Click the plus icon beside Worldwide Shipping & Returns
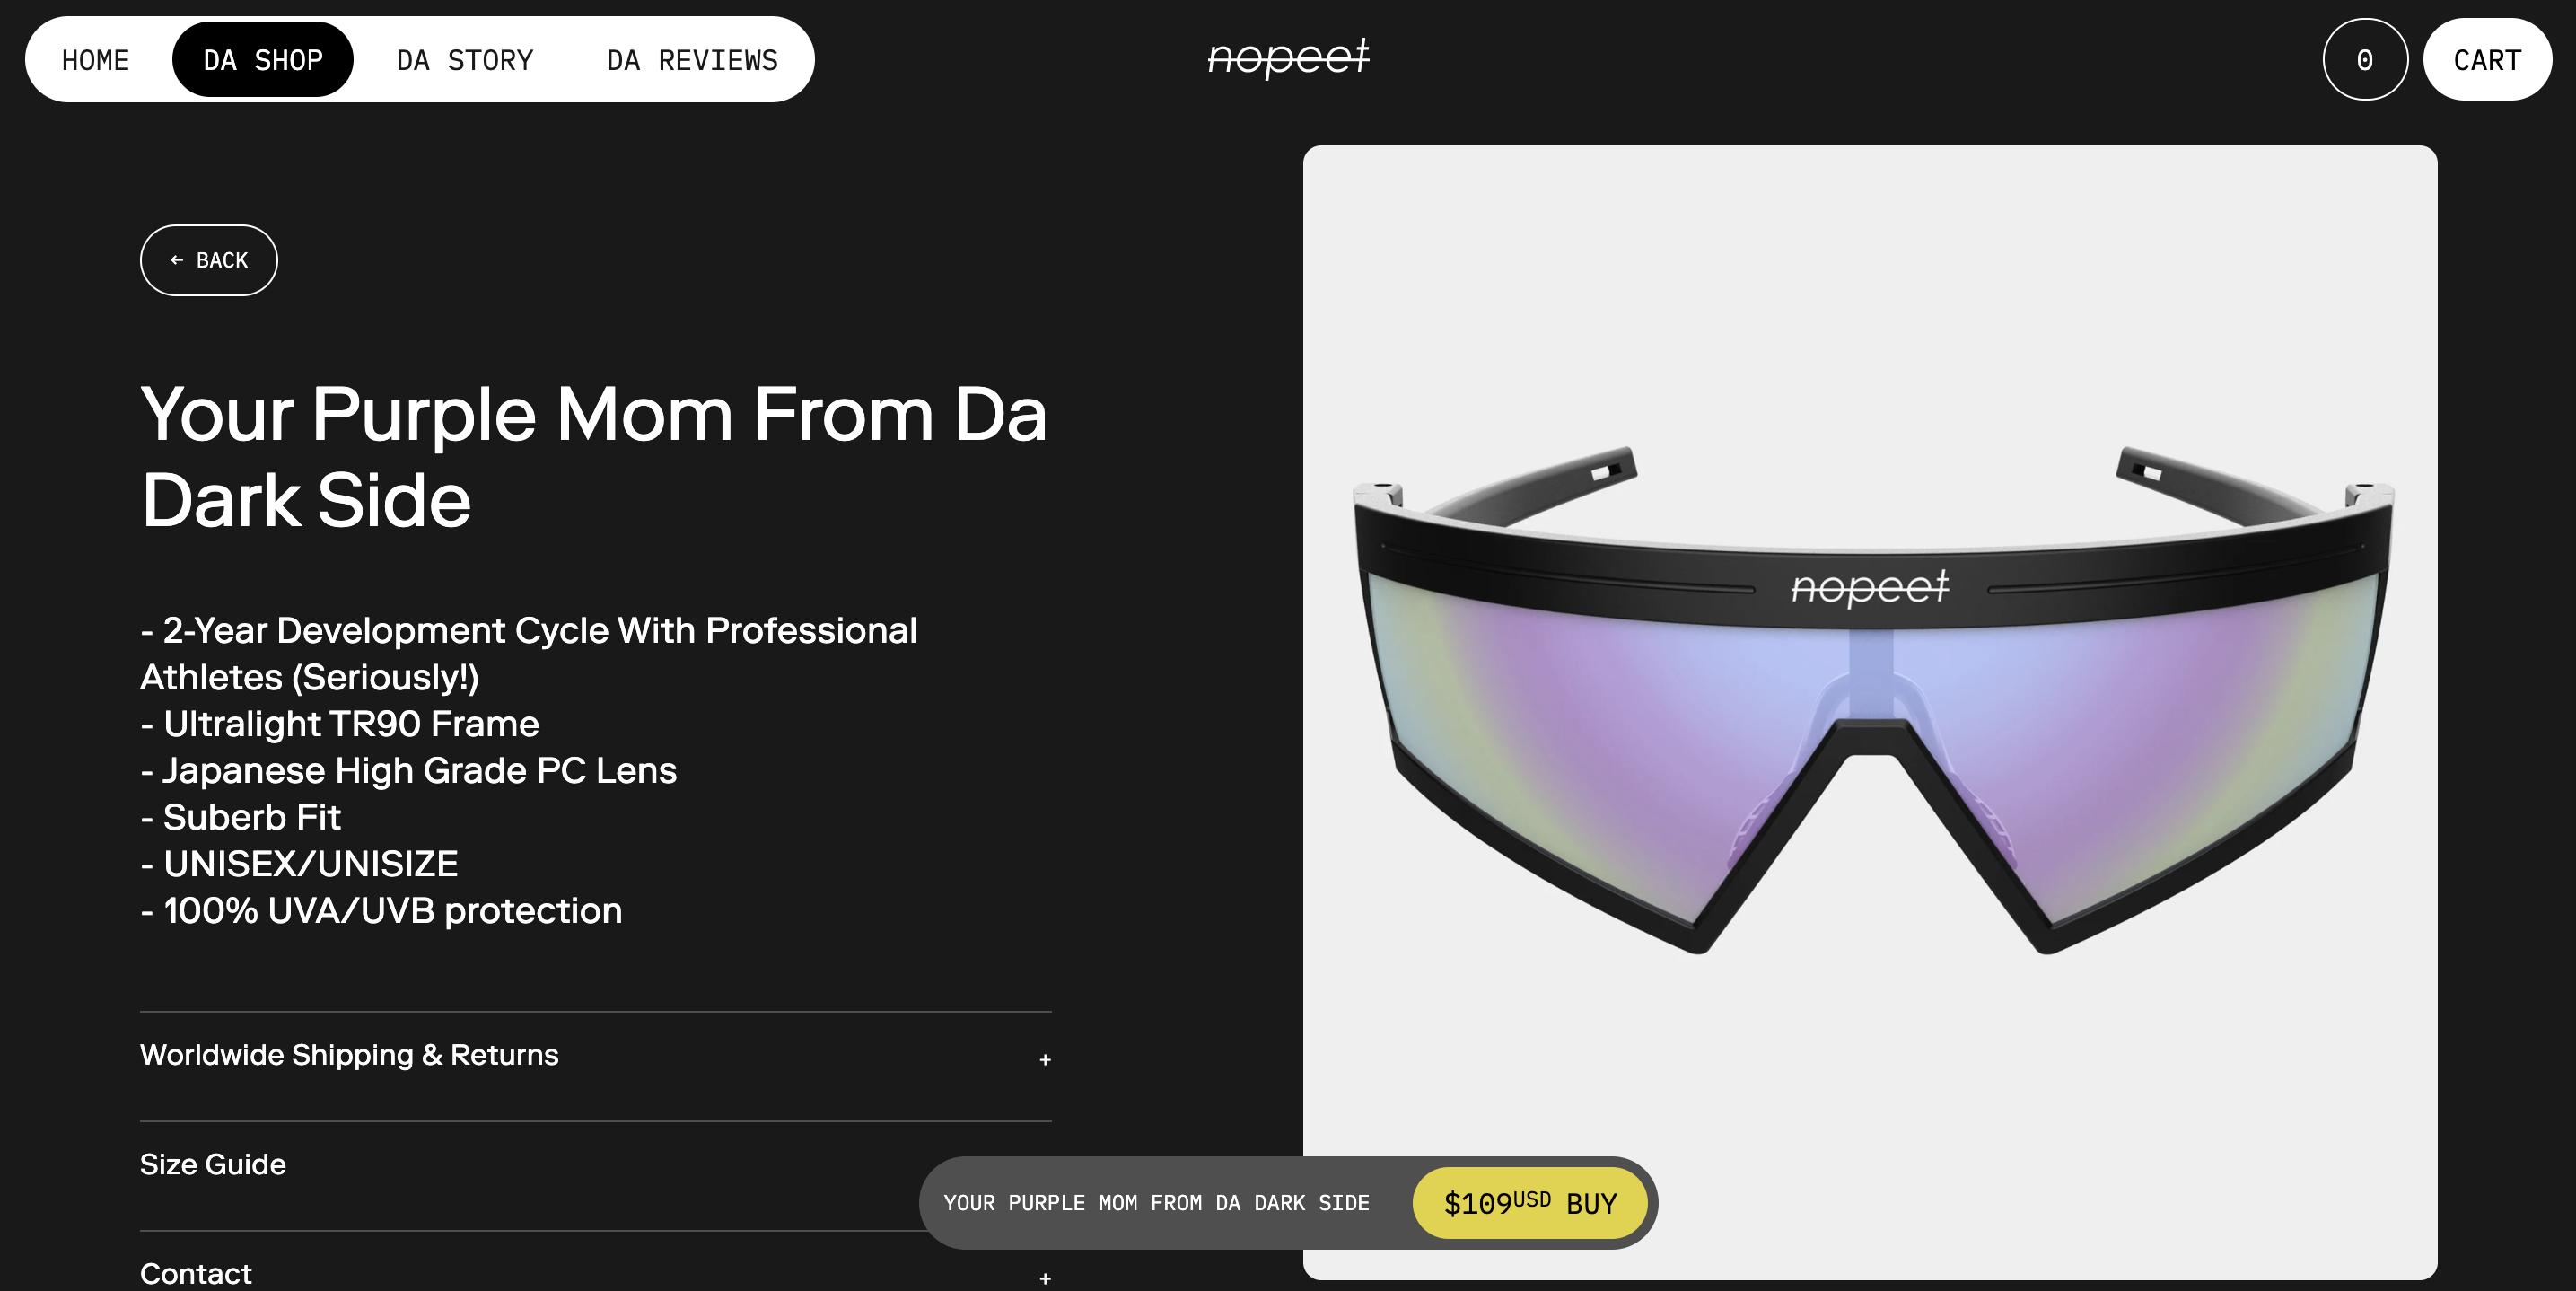The image size is (2576, 1291). (x=1044, y=1059)
